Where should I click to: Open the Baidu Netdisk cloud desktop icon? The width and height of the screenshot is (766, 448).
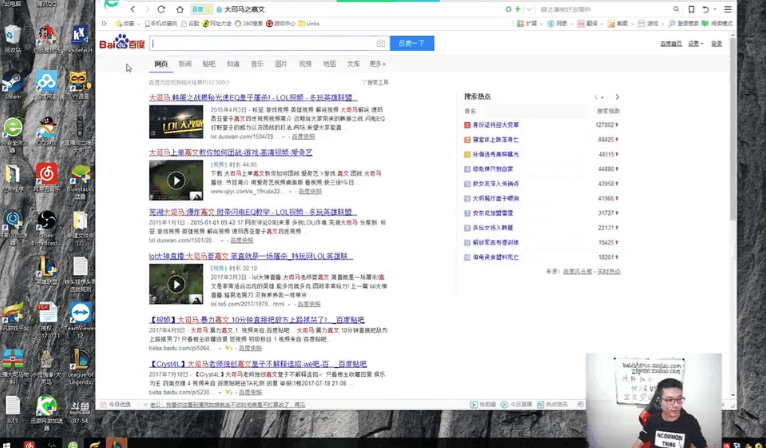tap(46, 86)
